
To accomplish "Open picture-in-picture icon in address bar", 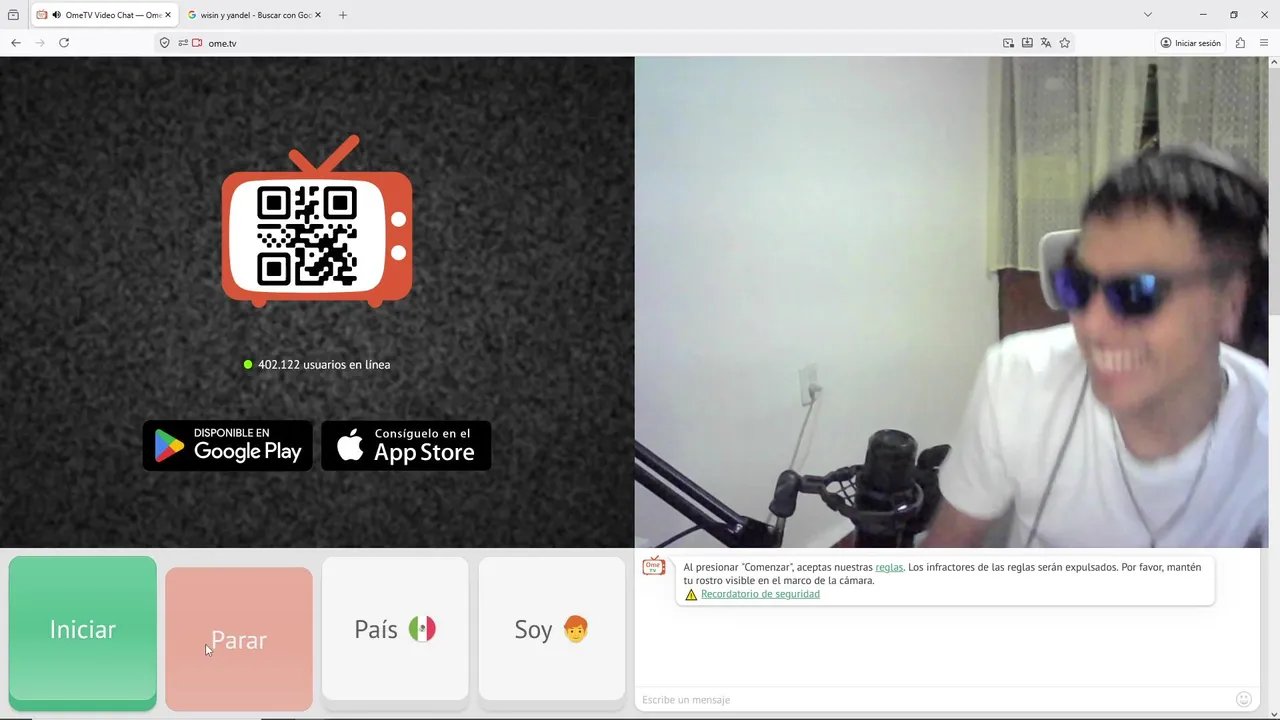I will 1008,43.
